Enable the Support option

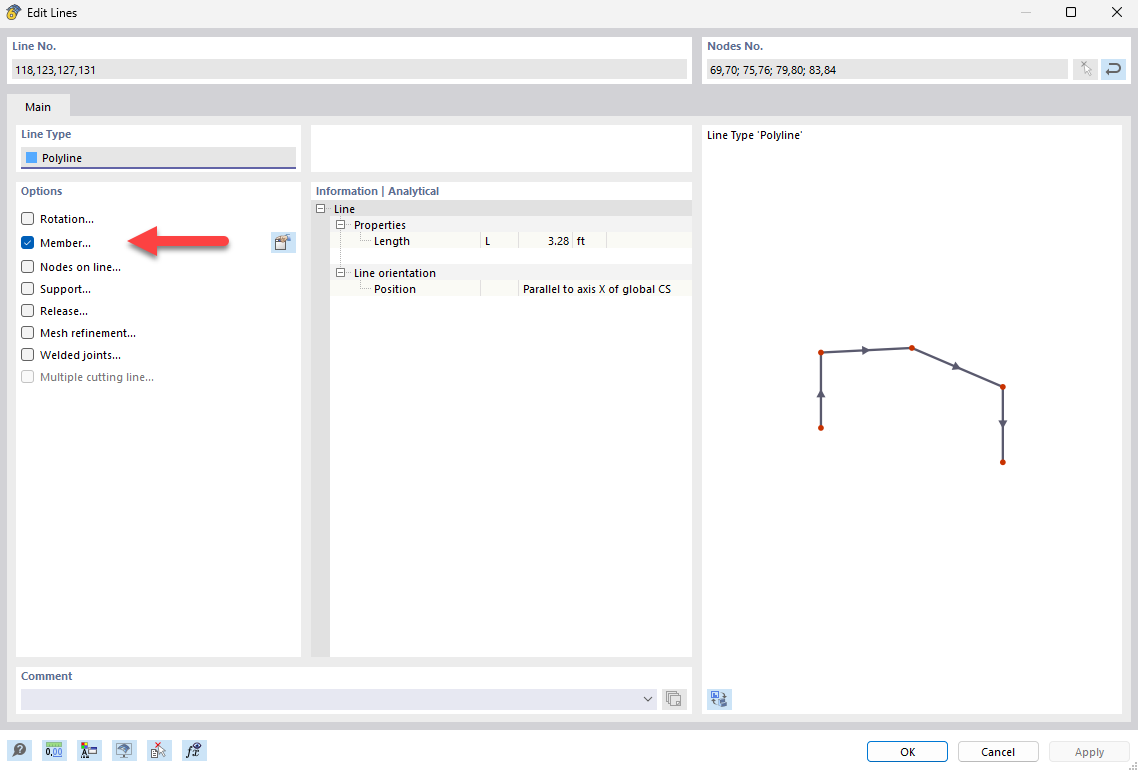pos(27,288)
